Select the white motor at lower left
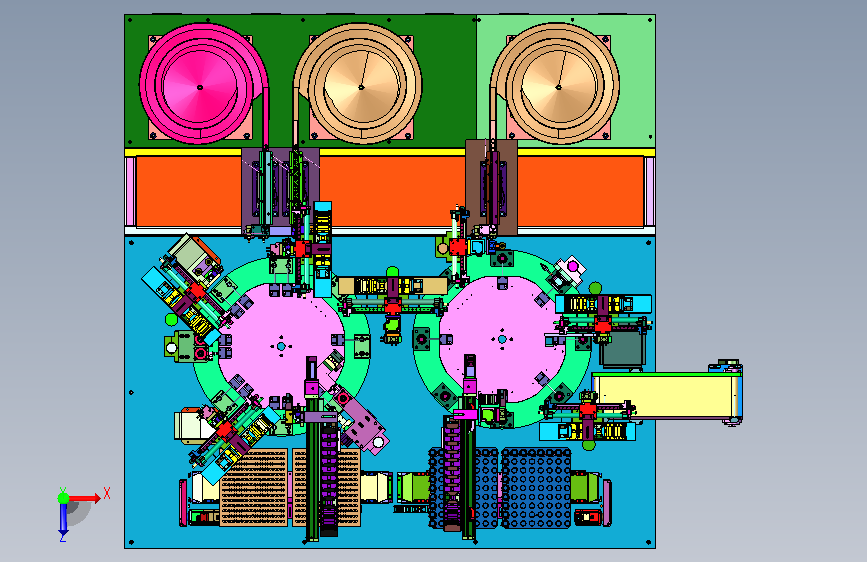 pyautogui.click(x=190, y=426)
